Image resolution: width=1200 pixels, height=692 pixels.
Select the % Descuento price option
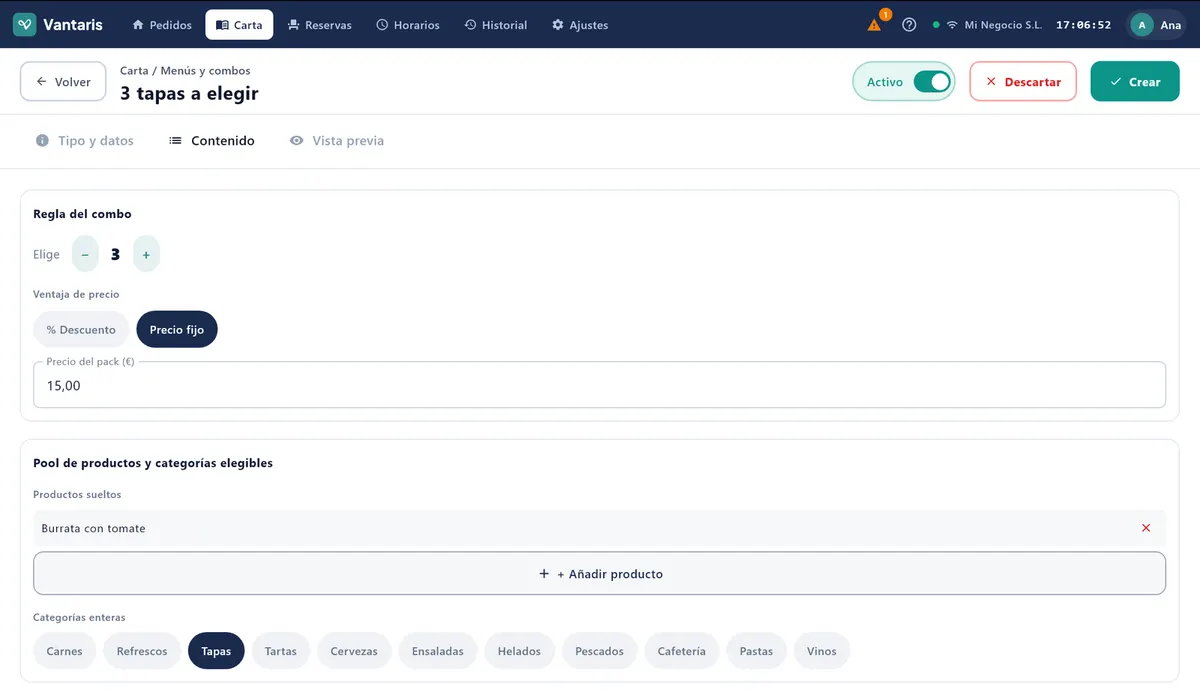81,329
